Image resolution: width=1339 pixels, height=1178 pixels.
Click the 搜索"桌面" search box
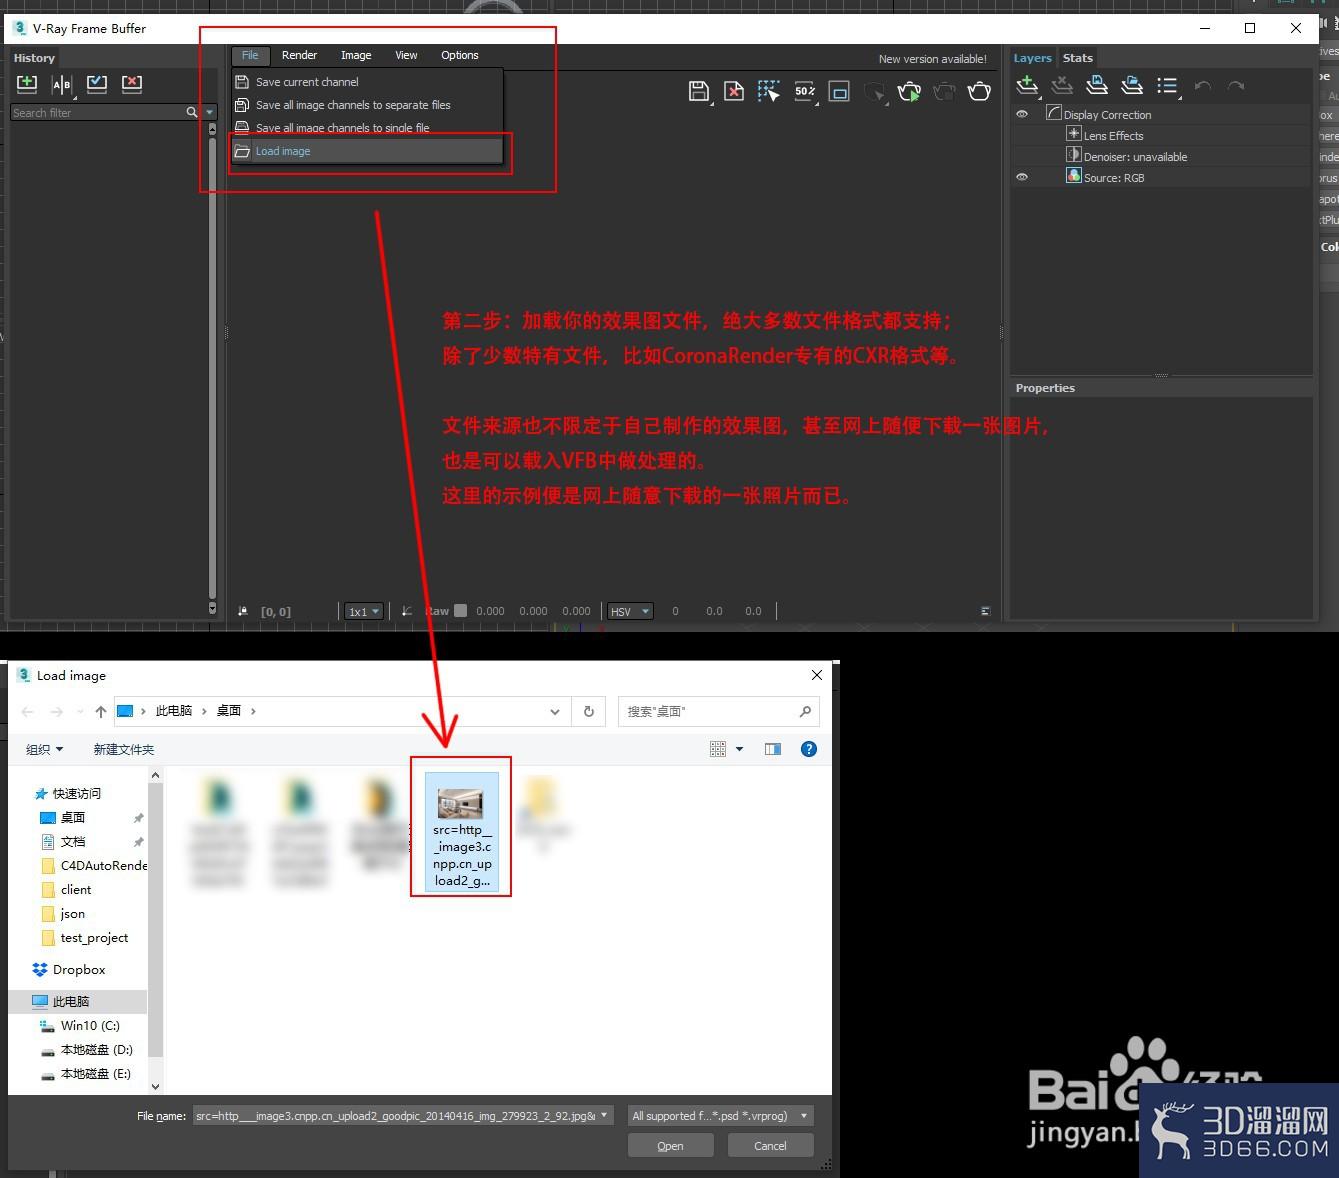(x=718, y=711)
